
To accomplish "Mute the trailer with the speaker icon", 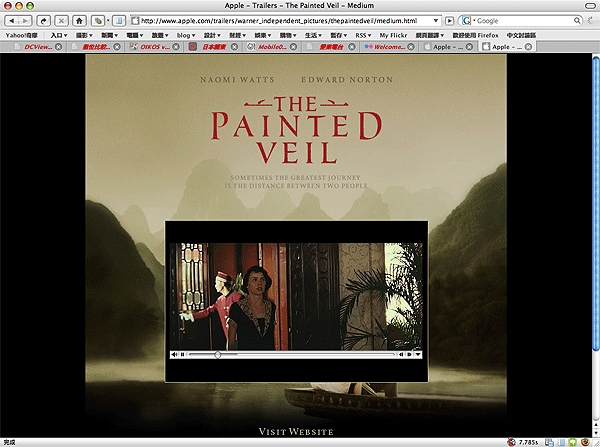I will (x=174, y=354).
